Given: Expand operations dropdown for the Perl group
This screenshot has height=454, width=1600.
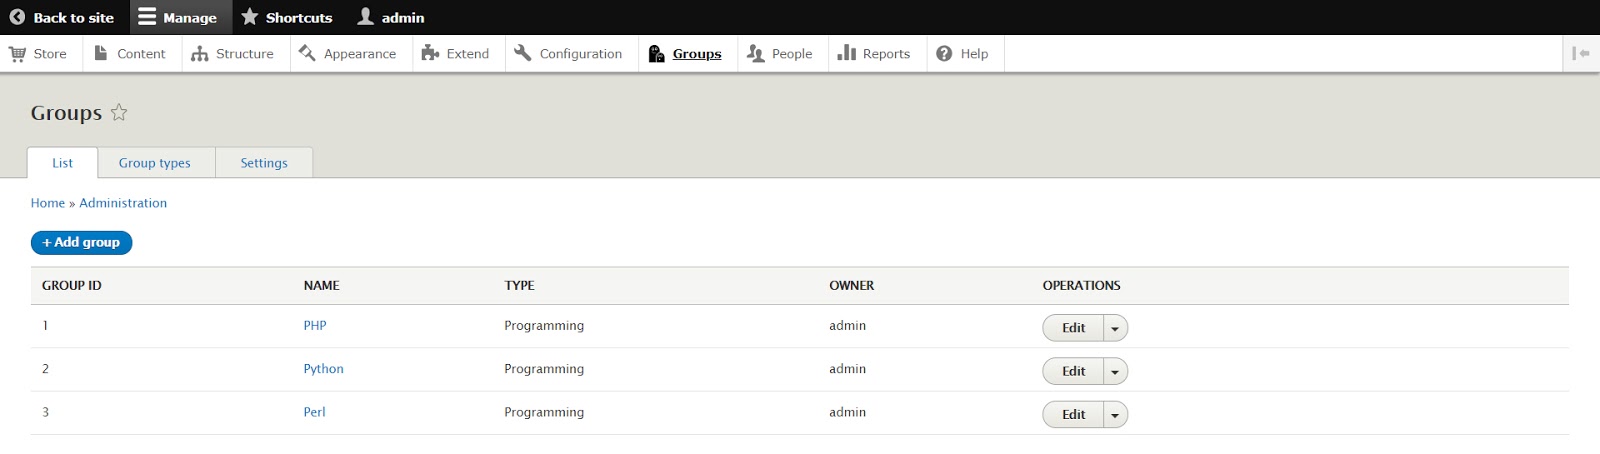Looking at the screenshot, I should point(1115,415).
